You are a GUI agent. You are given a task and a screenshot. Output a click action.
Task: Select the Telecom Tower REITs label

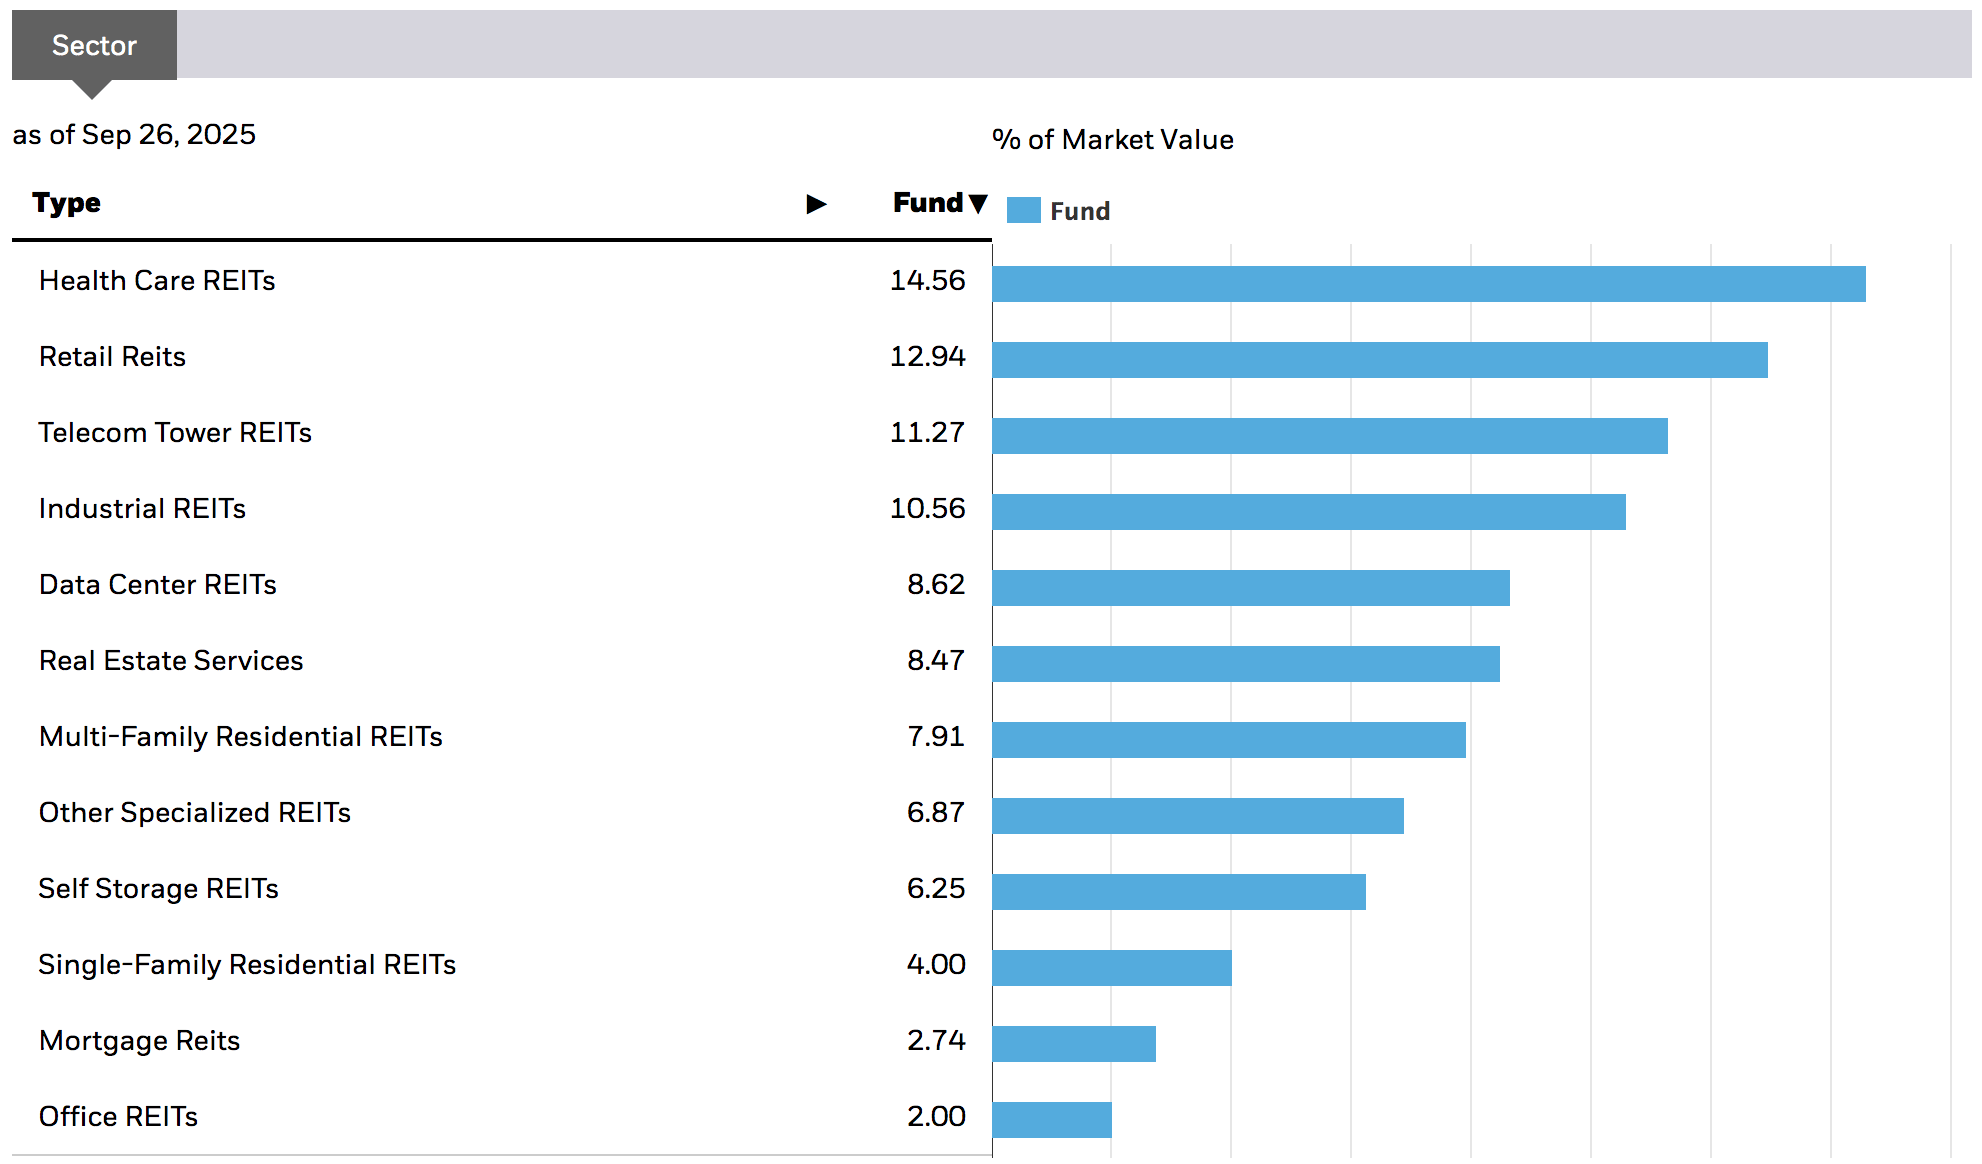(x=175, y=433)
